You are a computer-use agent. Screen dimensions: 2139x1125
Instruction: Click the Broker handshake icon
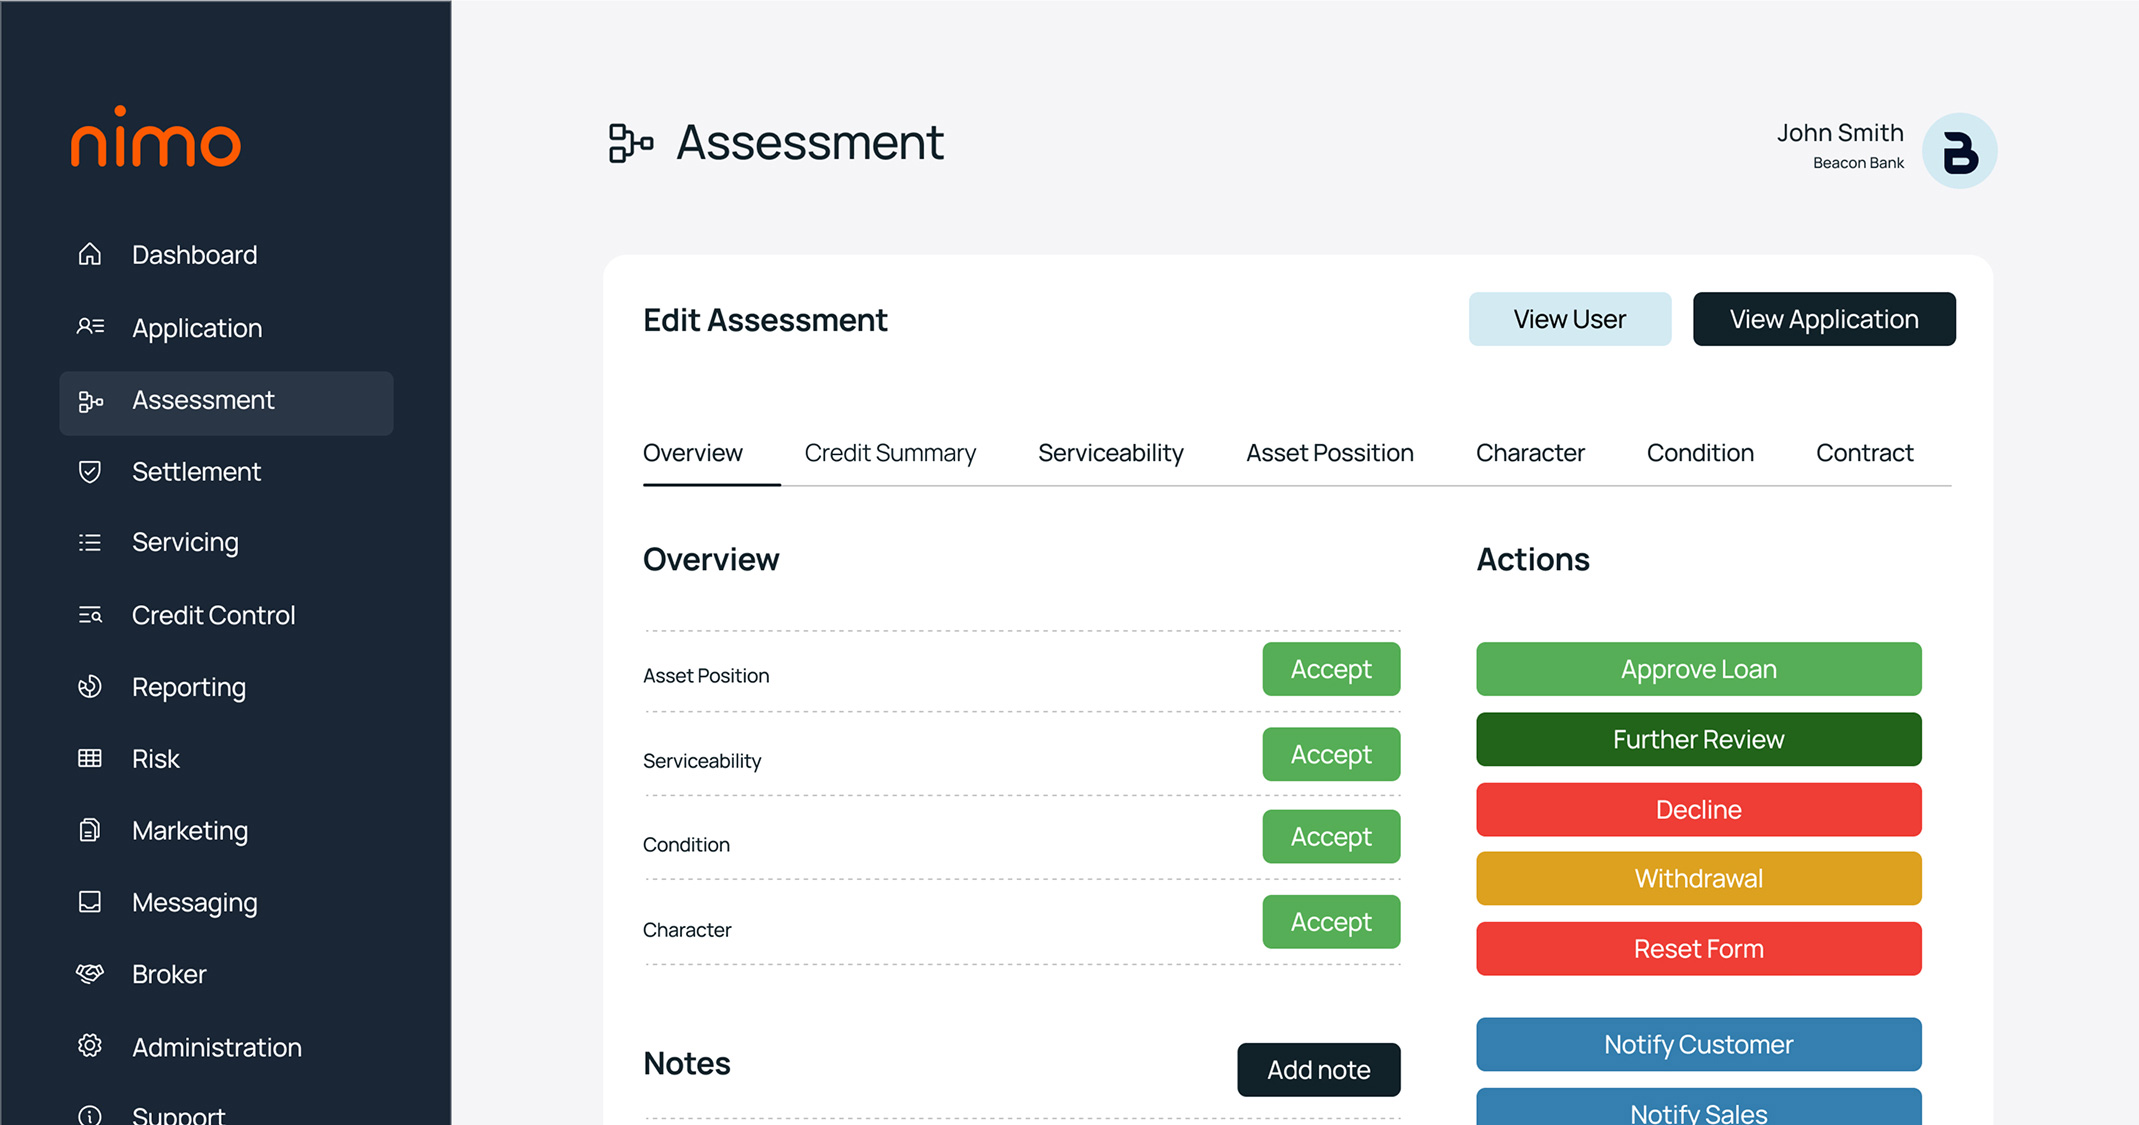click(90, 974)
